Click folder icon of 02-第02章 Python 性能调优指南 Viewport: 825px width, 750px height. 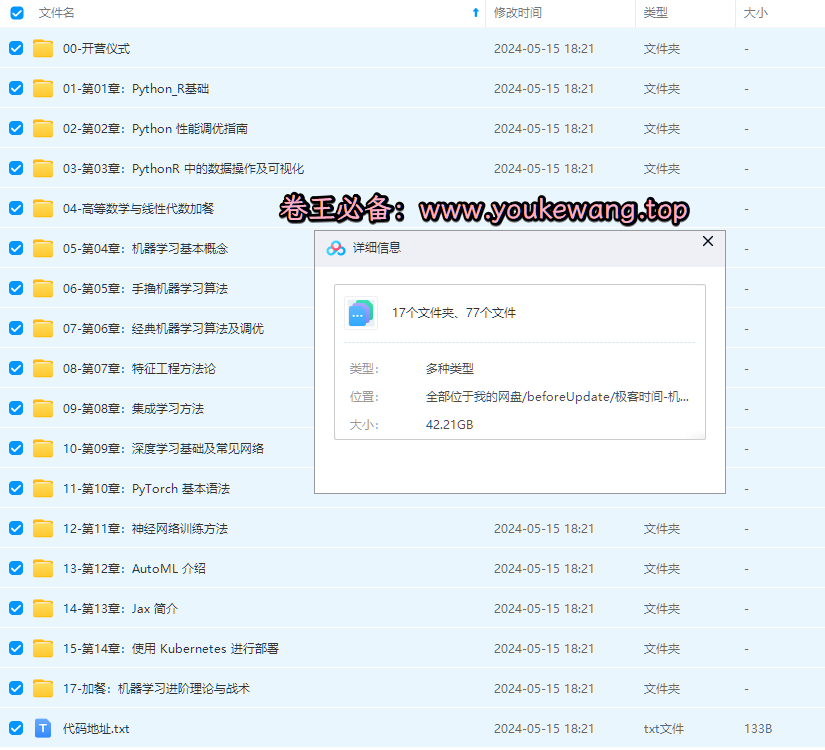point(43,128)
